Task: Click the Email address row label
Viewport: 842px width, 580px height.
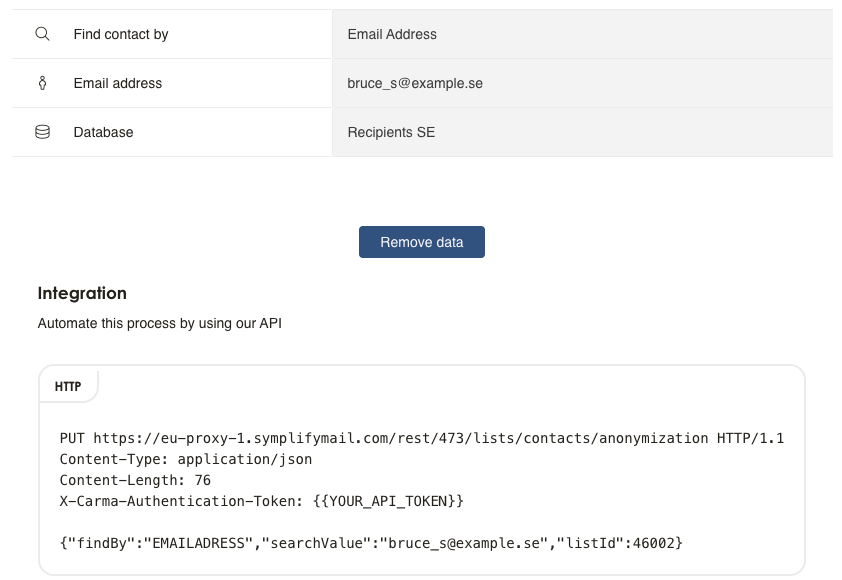Action: (x=118, y=83)
